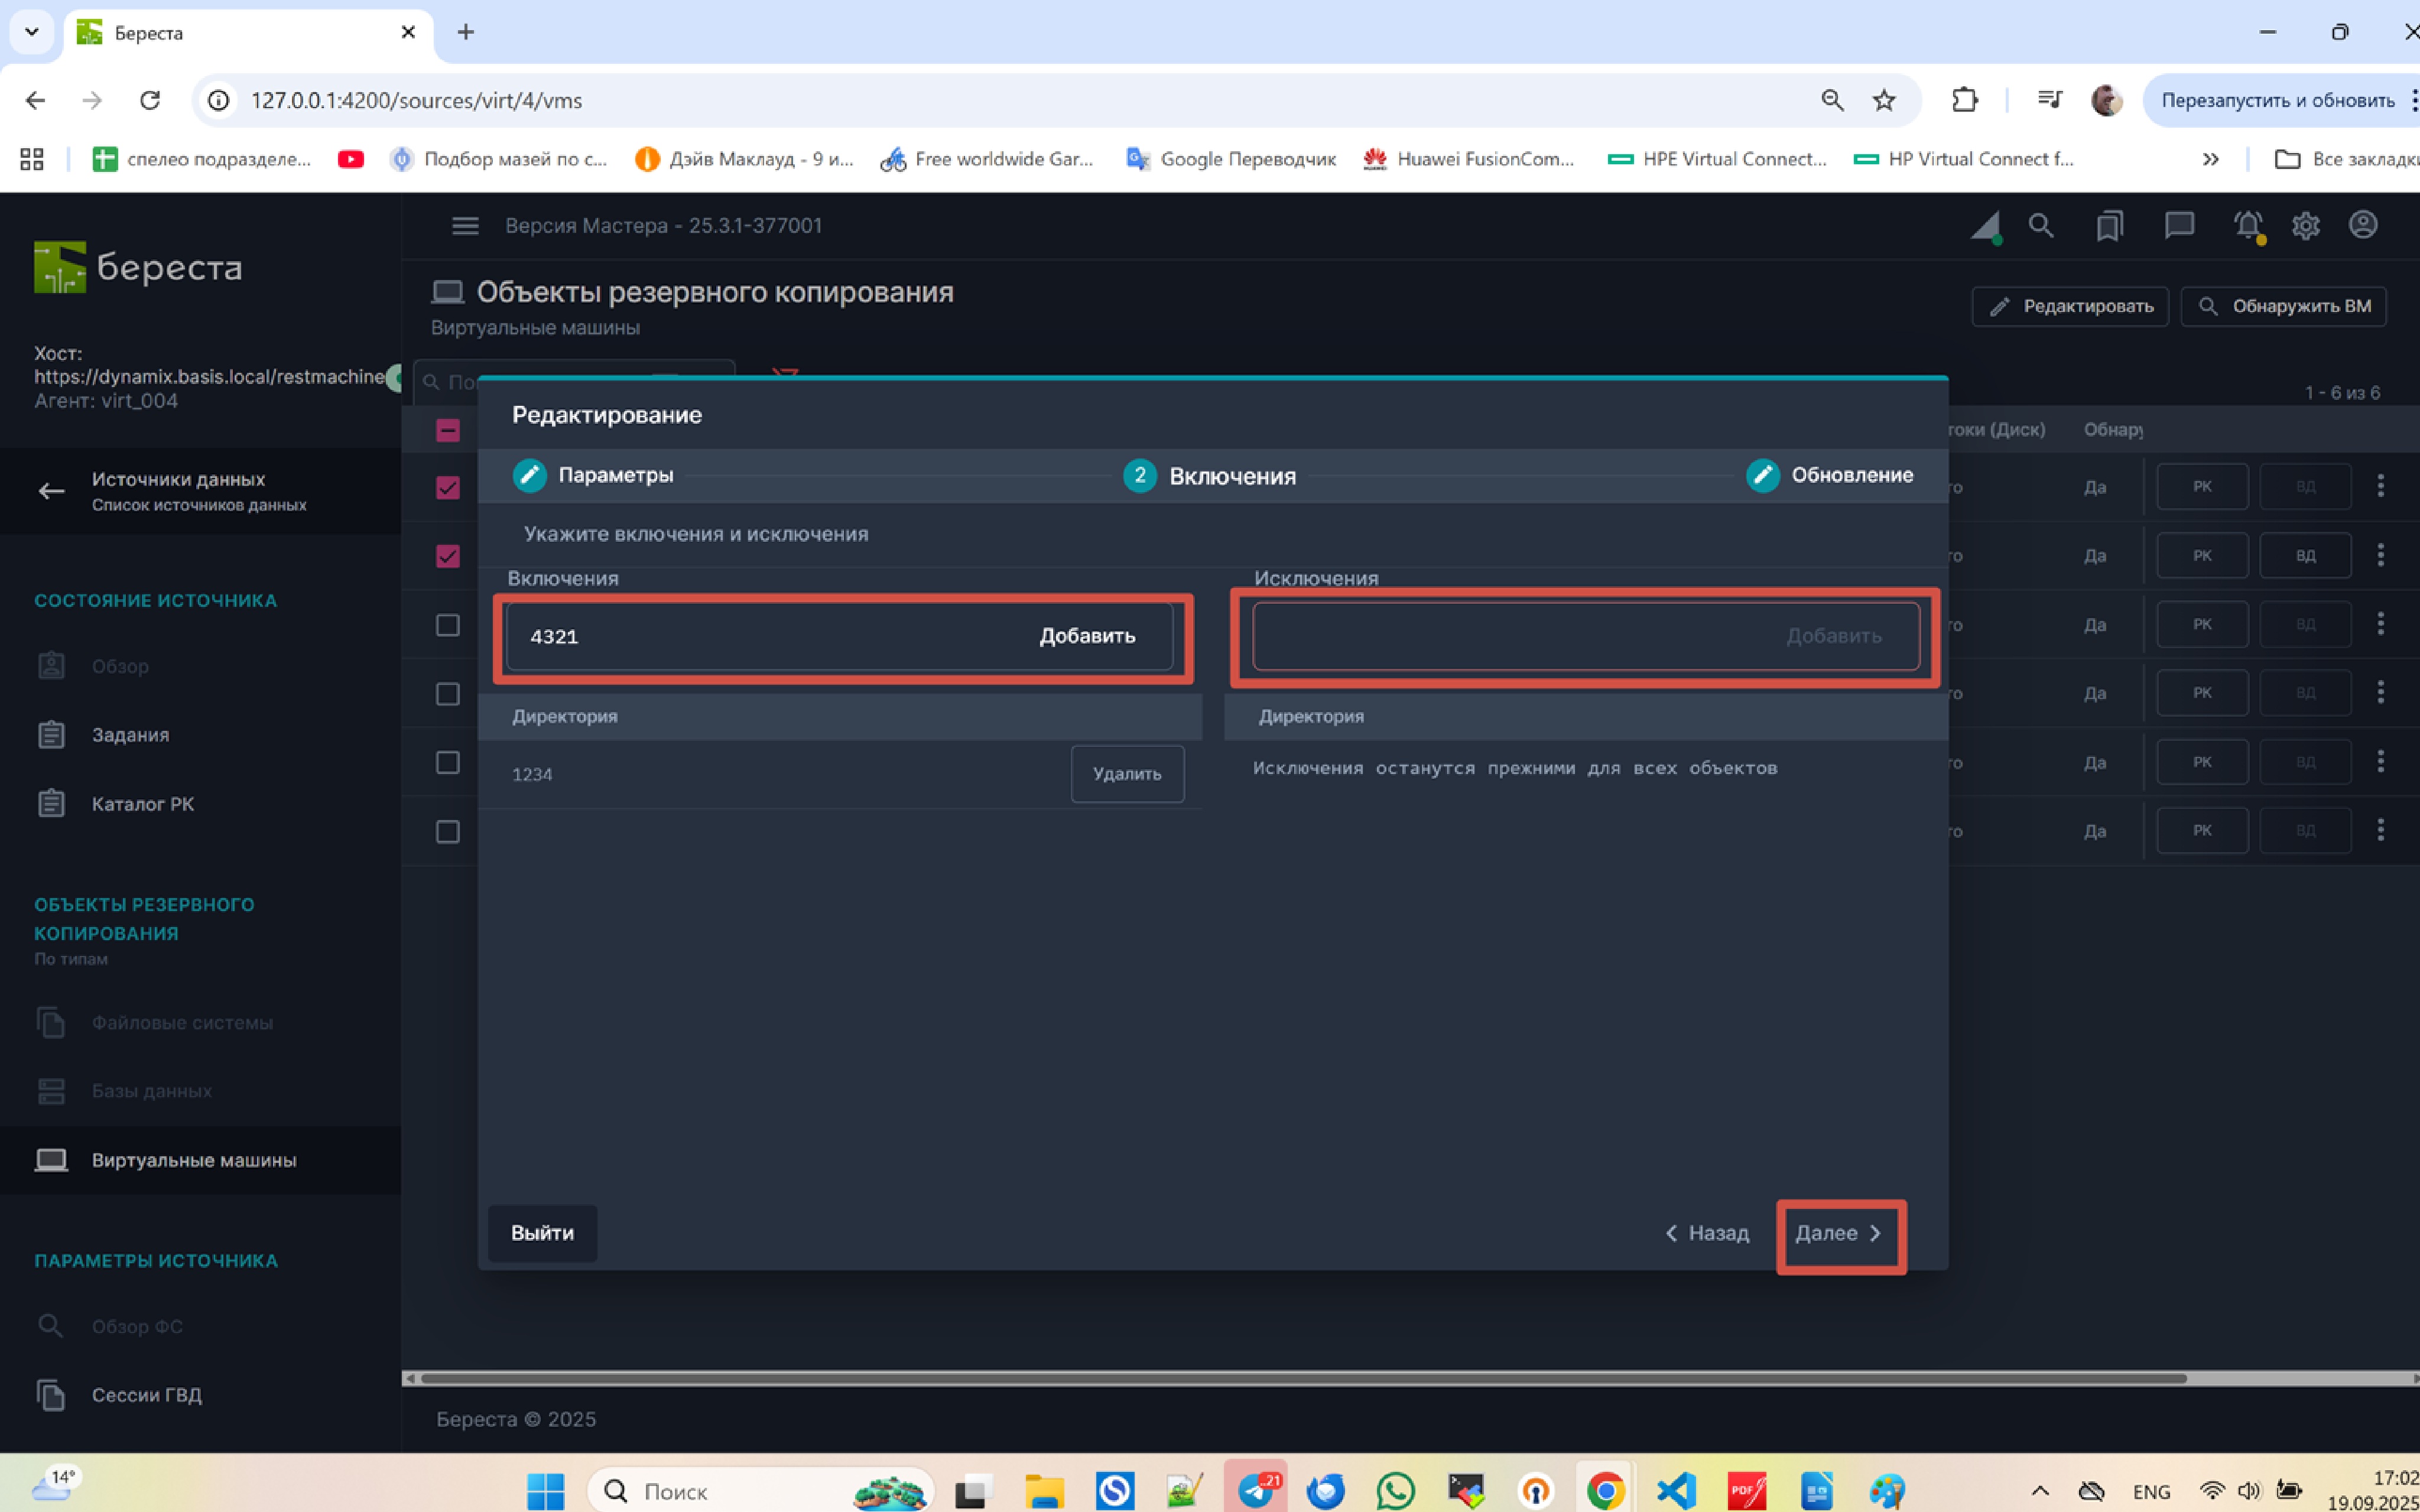Click the hamburger menu icon in header
The height and width of the screenshot is (1512, 2420).
(x=465, y=226)
